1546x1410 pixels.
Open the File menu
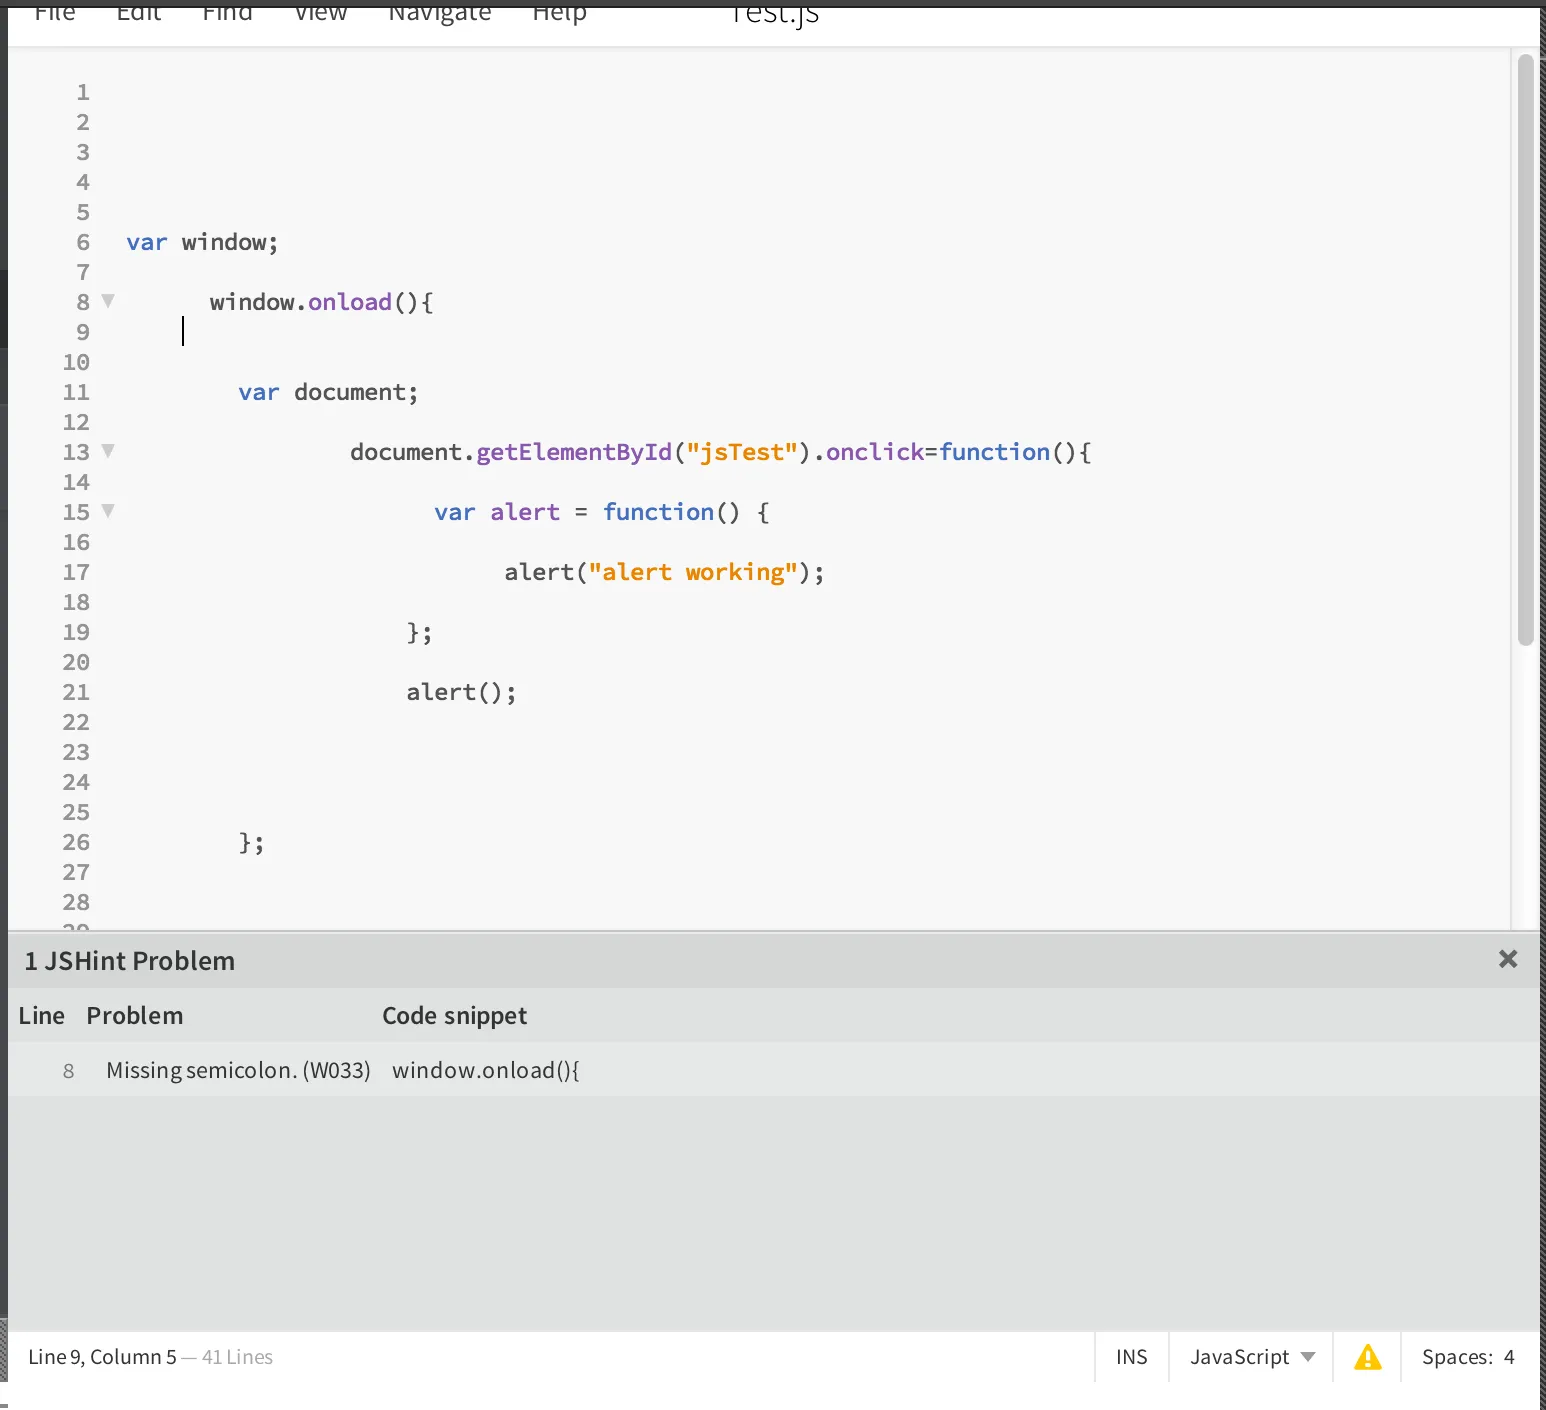coord(55,13)
